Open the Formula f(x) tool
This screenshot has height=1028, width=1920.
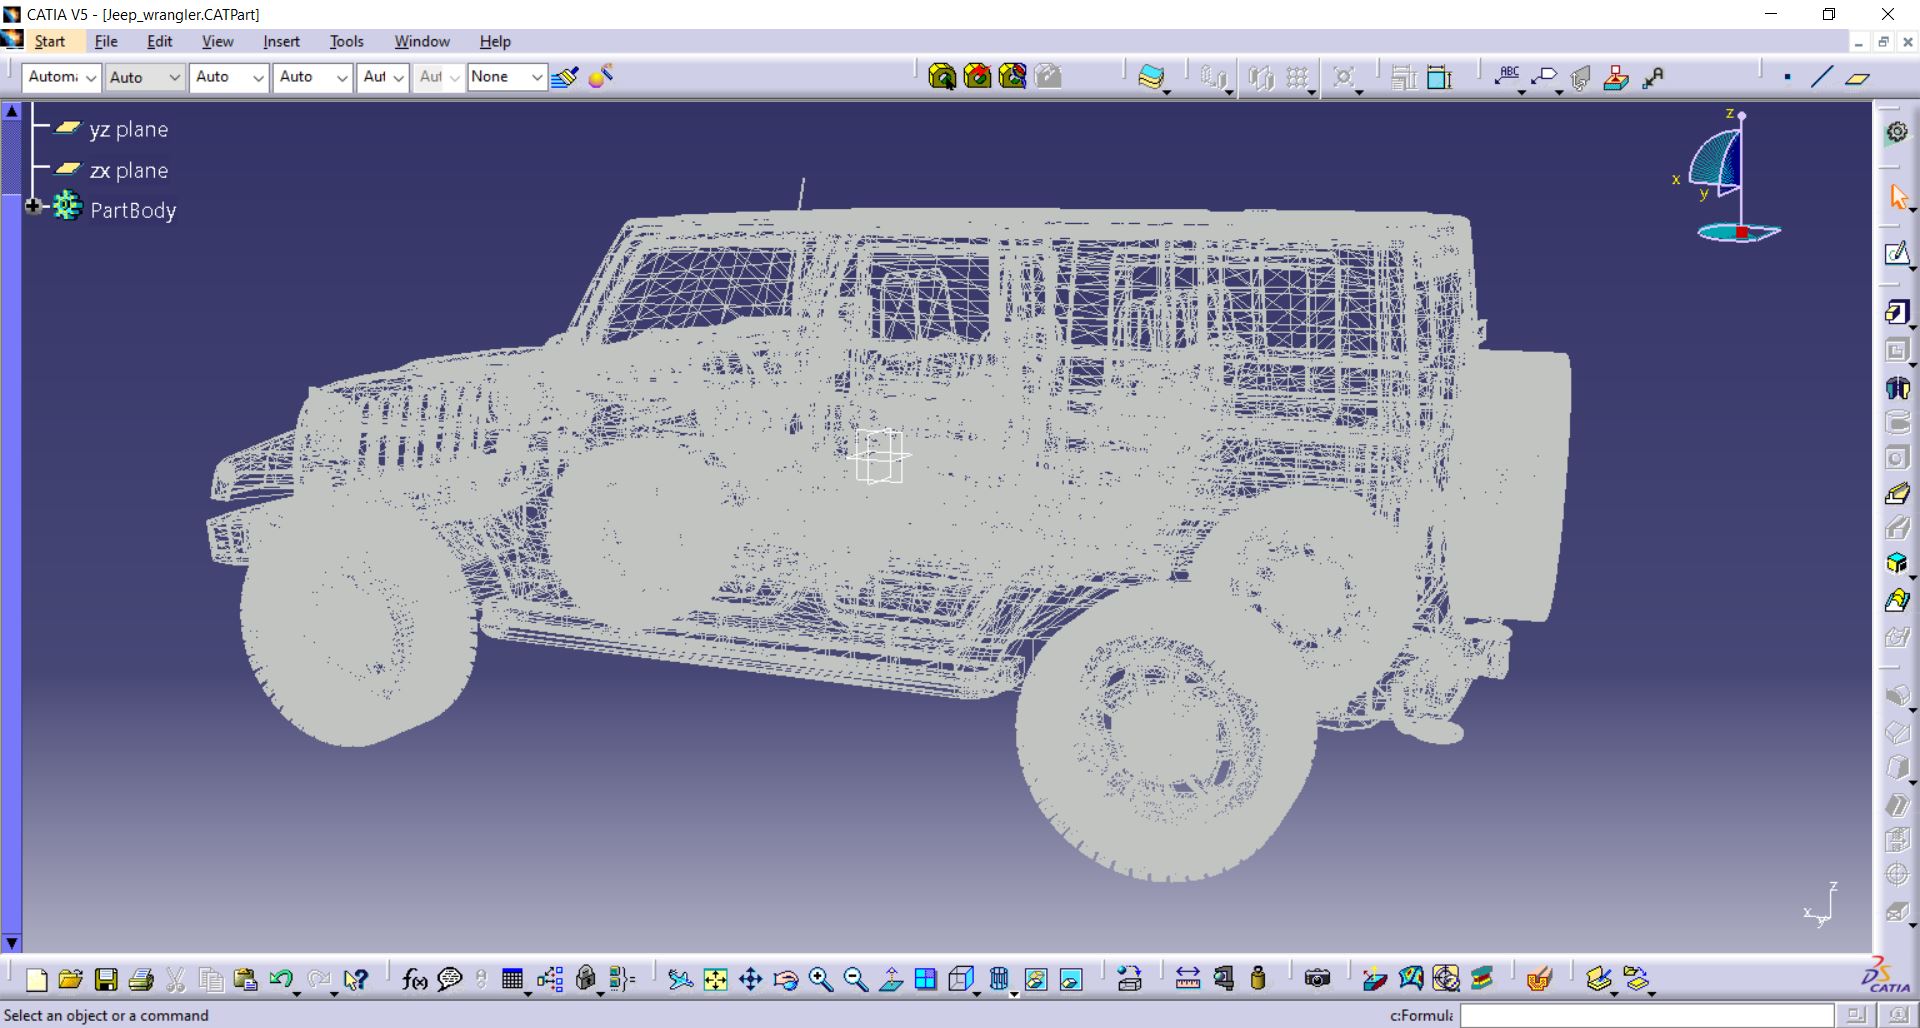click(413, 980)
